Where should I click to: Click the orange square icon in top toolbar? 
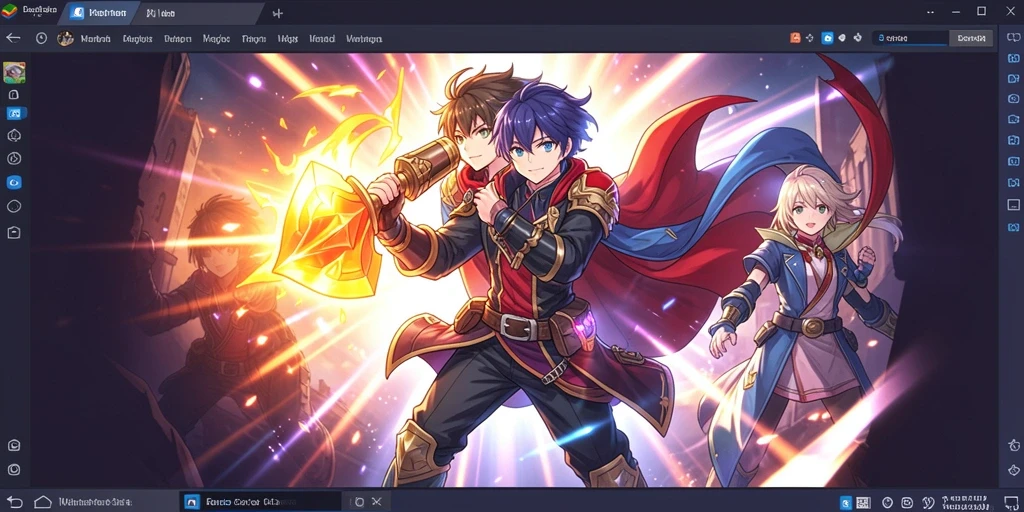(795, 39)
